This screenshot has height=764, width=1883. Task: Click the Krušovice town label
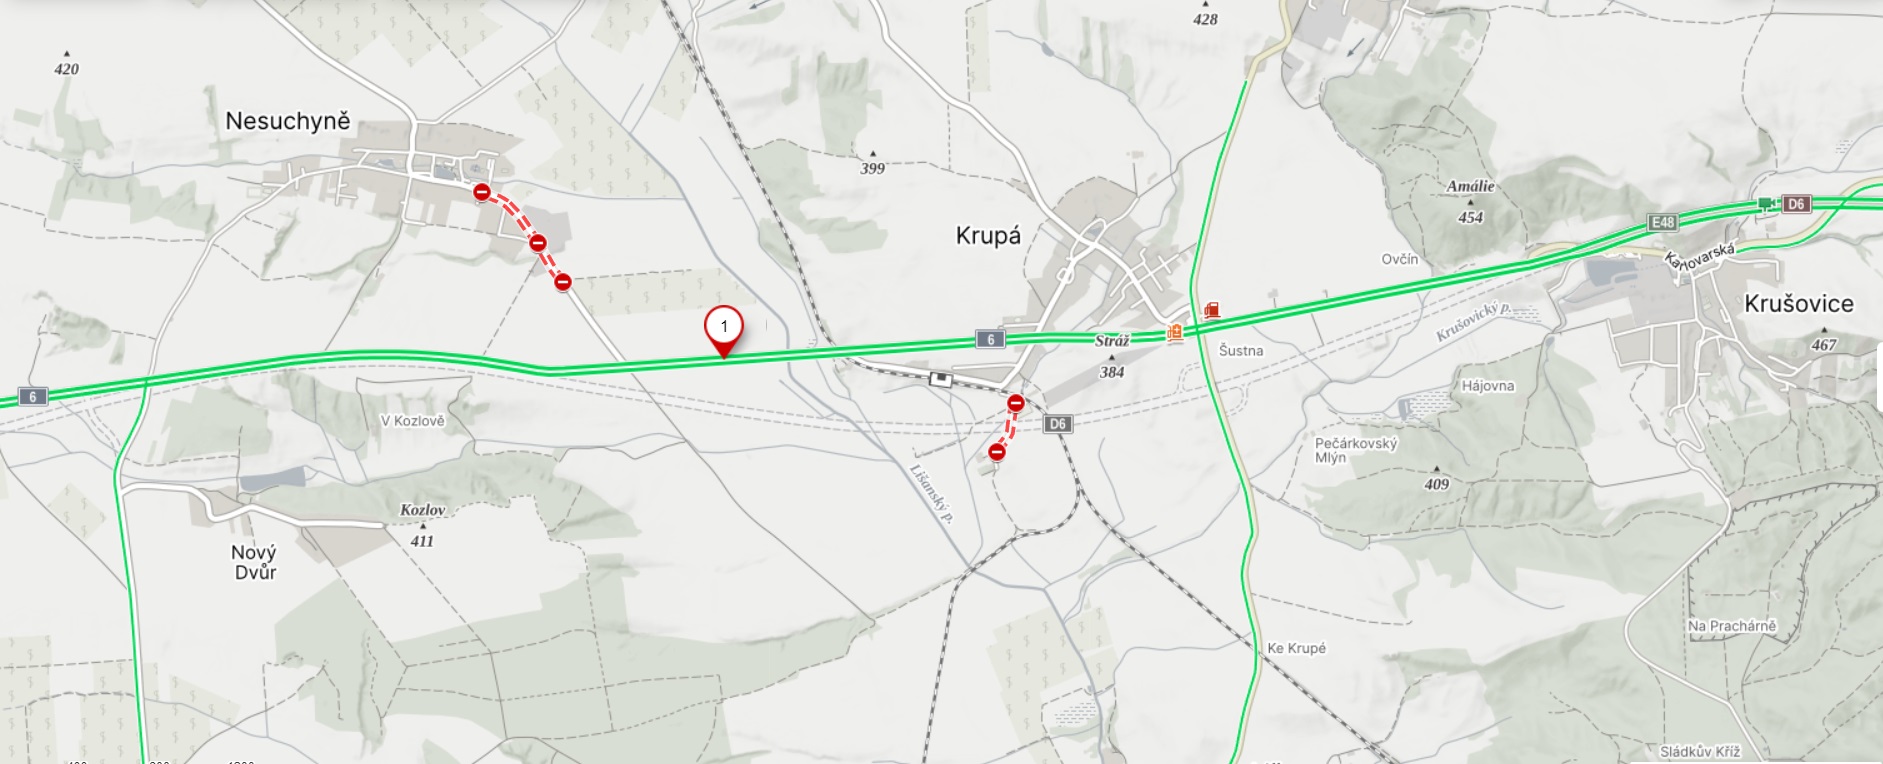point(1799,304)
